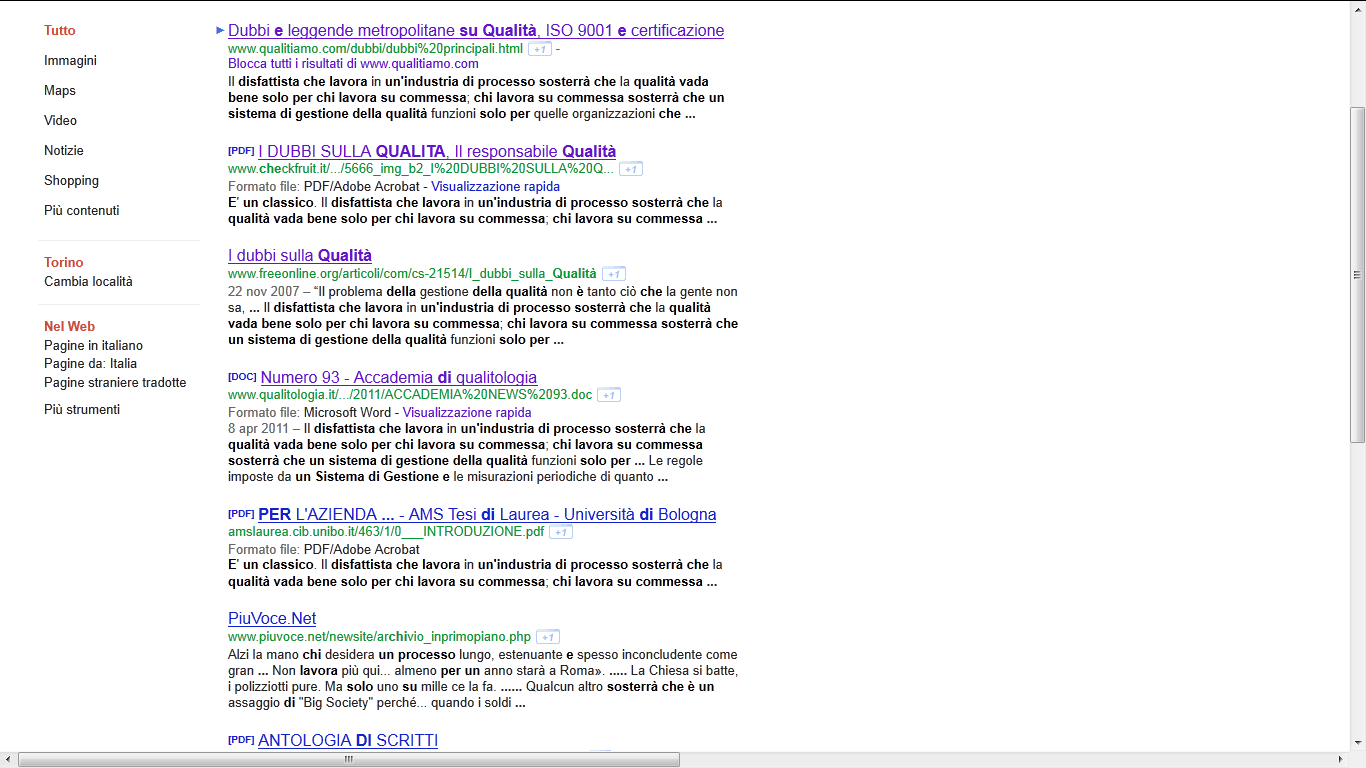Screen dimensions: 1366x768
Task: Click the horizontal scrollbar thumb
Action: (x=349, y=760)
